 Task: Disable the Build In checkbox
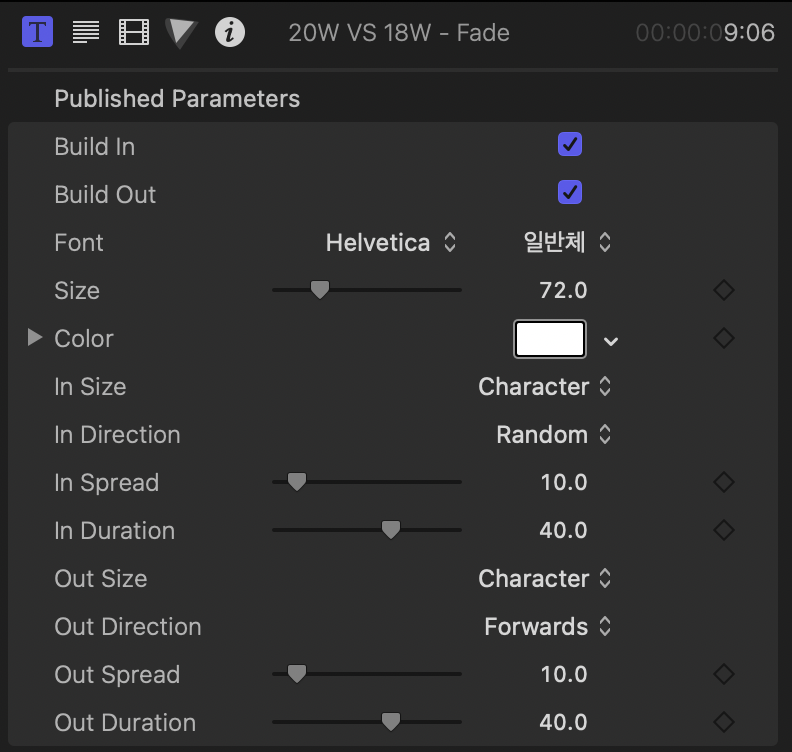(570, 145)
